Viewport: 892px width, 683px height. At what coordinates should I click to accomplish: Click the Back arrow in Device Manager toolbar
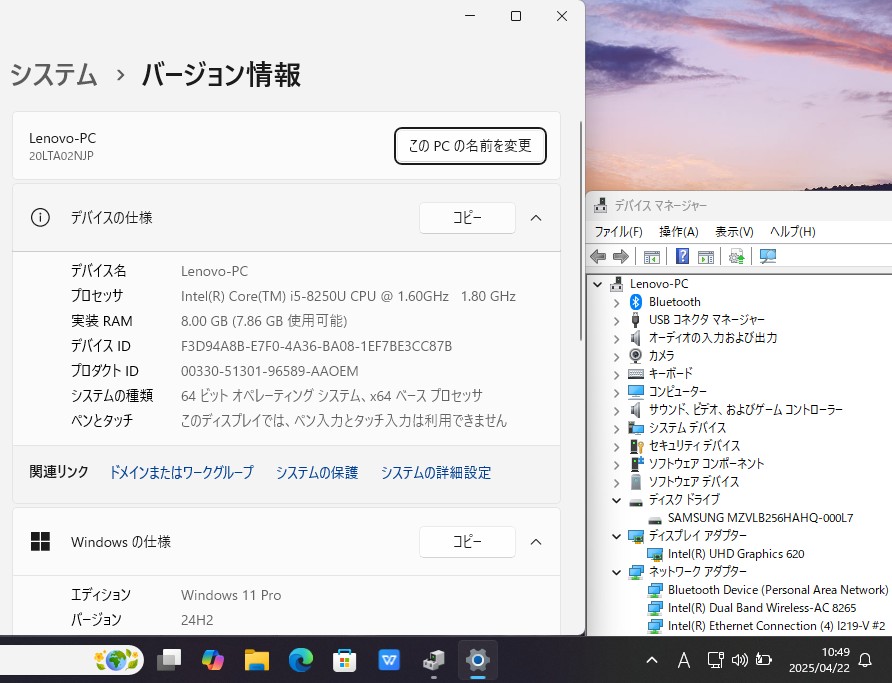click(x=598, y=256)
